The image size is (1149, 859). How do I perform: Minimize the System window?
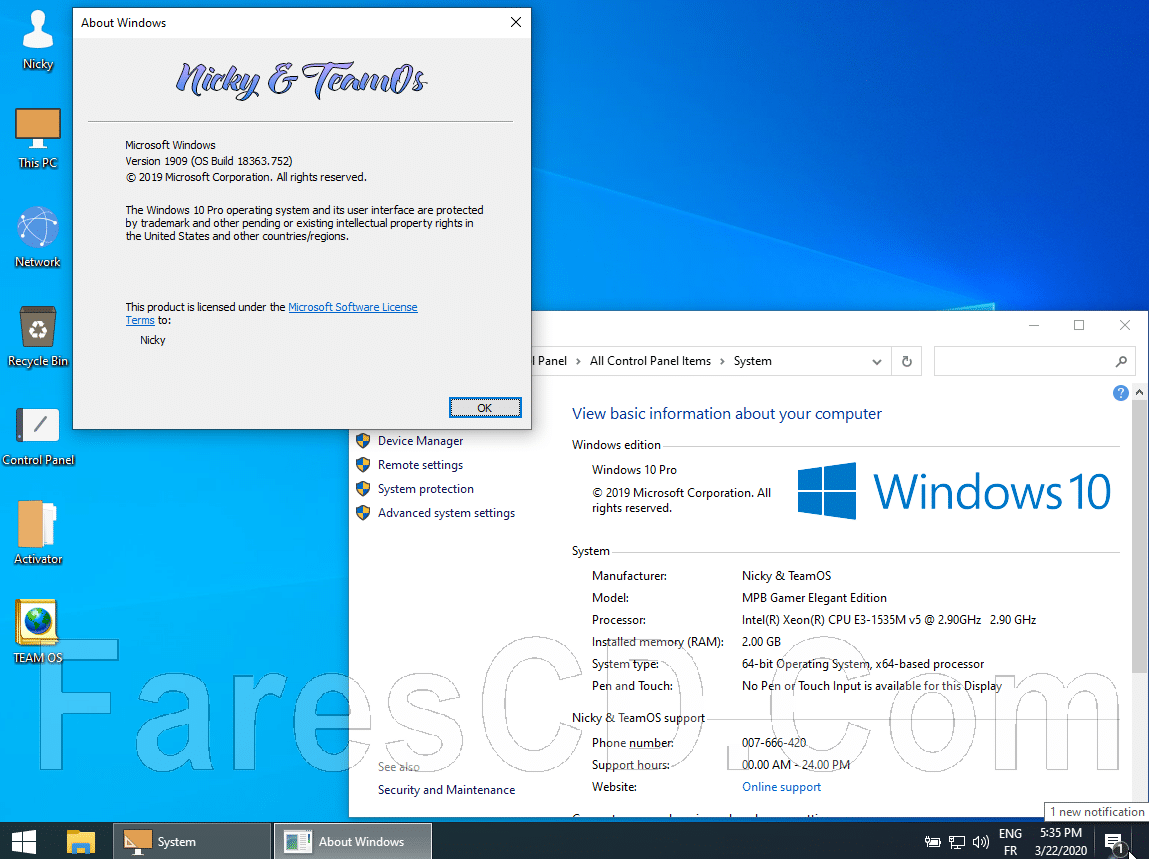[x=1034, y=325]
